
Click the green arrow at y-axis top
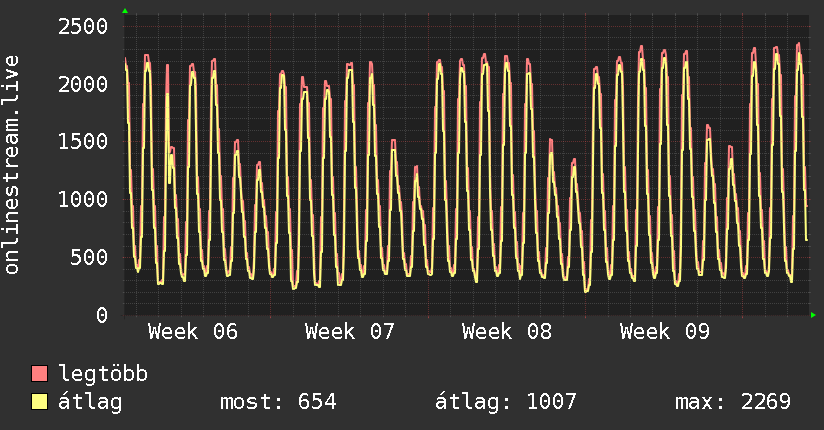click(x=125, y=11)
